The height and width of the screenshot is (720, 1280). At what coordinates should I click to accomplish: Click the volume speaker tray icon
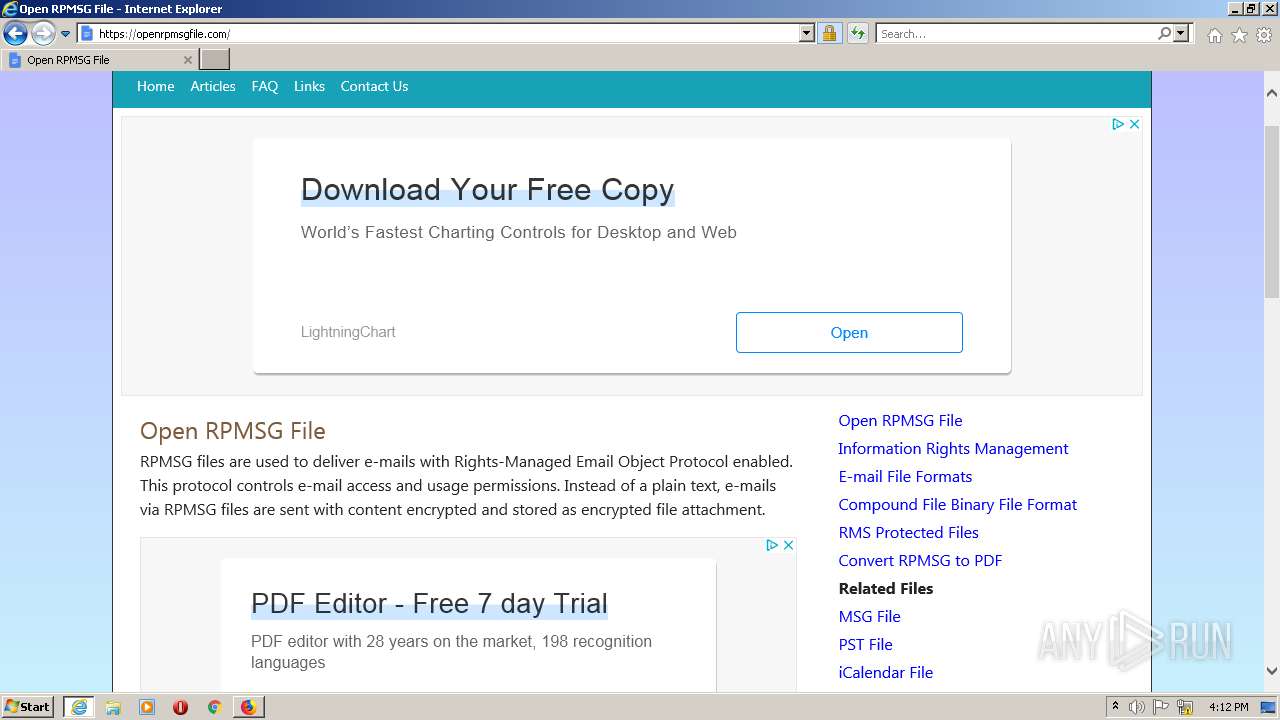click(x=1137, y=707)
